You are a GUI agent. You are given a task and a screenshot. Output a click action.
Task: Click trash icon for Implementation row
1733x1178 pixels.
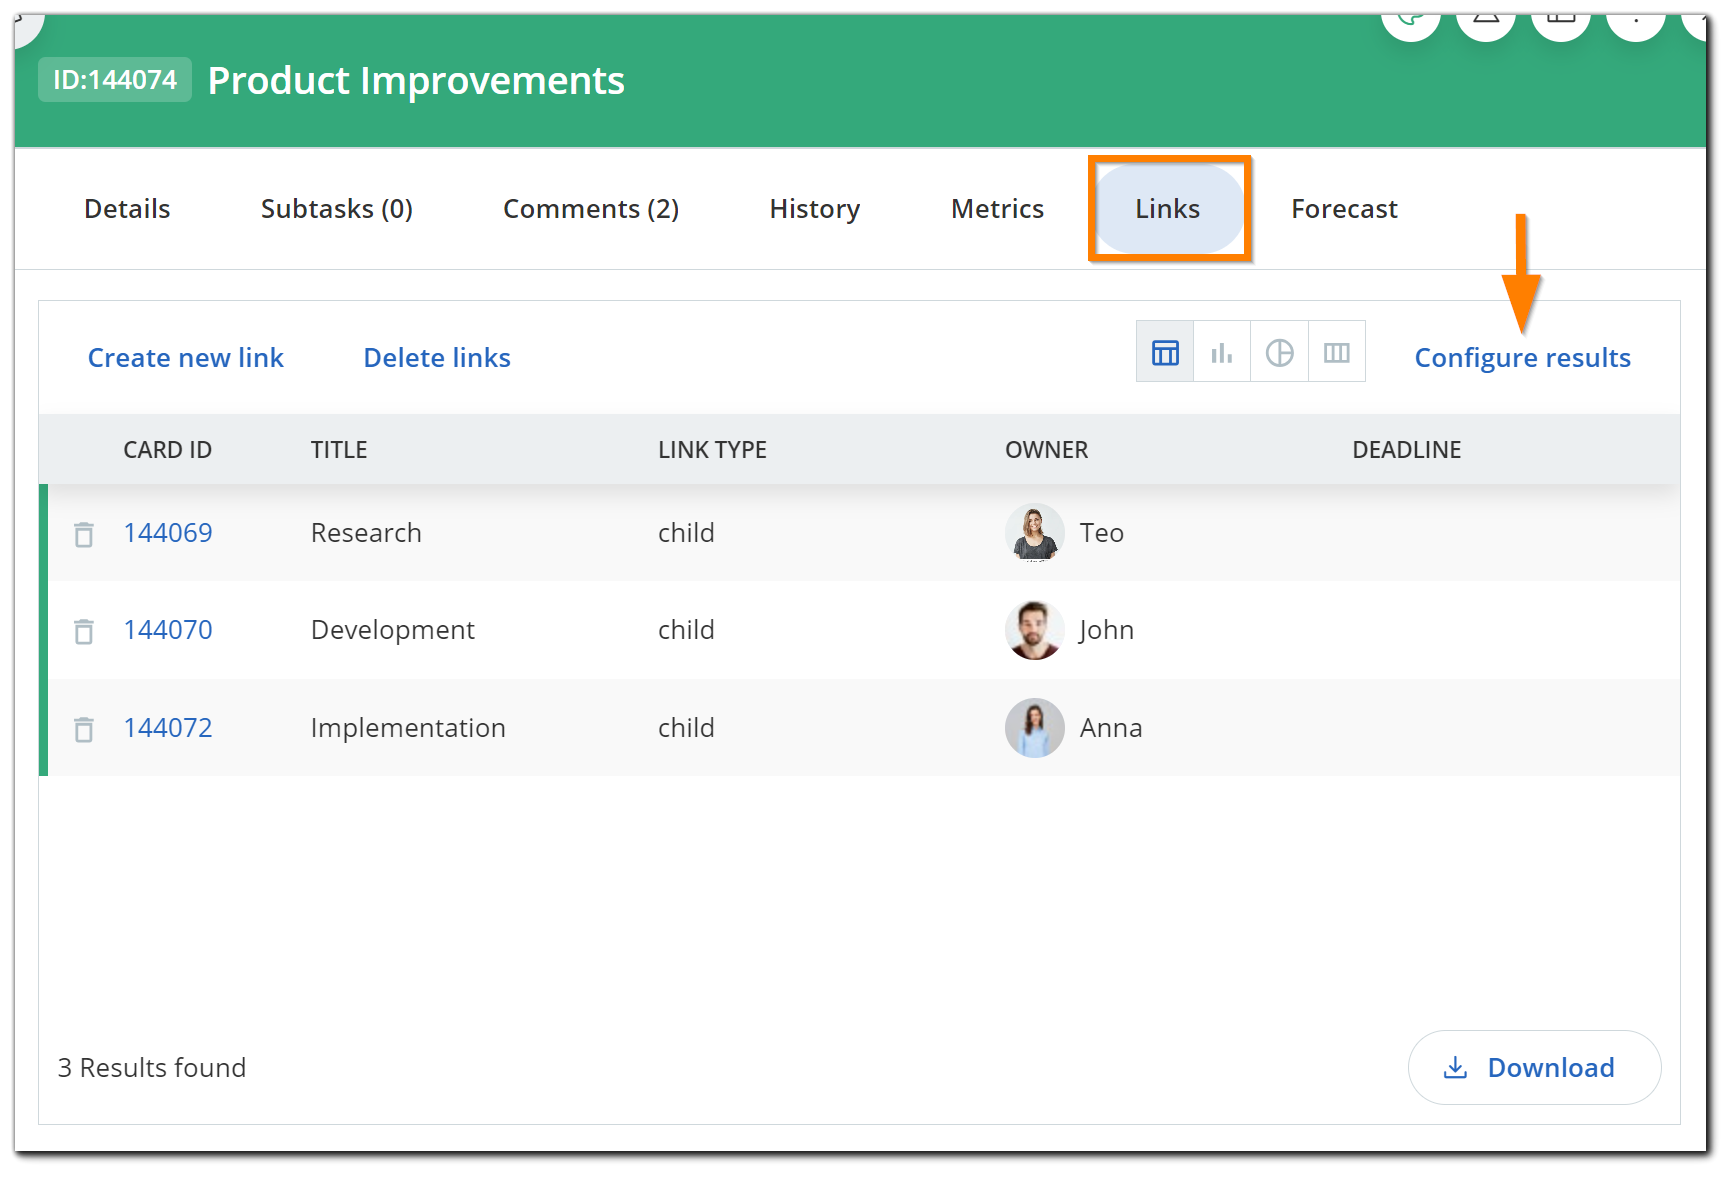click(84, 729)
